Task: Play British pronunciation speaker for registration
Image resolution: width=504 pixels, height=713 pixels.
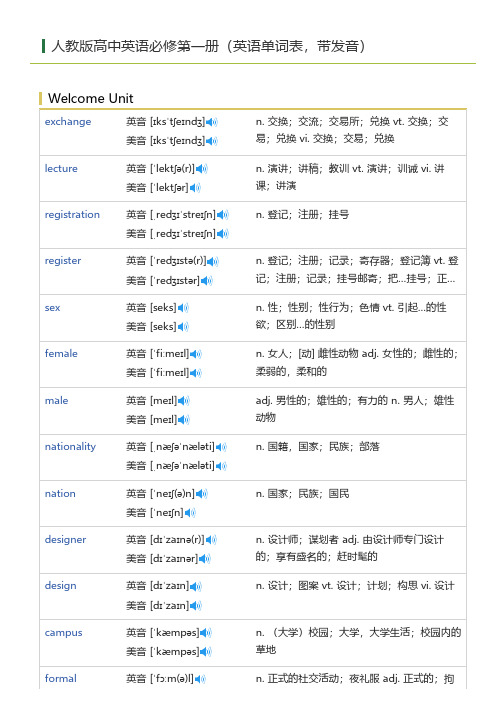Action: [223, 215]
